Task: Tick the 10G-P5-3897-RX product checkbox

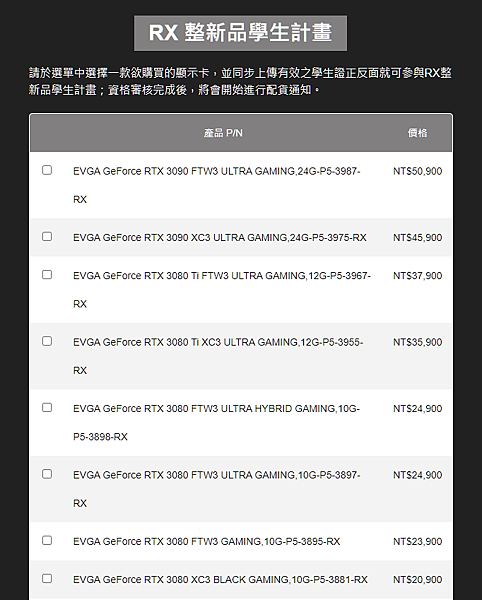Action: pos(47,474)
